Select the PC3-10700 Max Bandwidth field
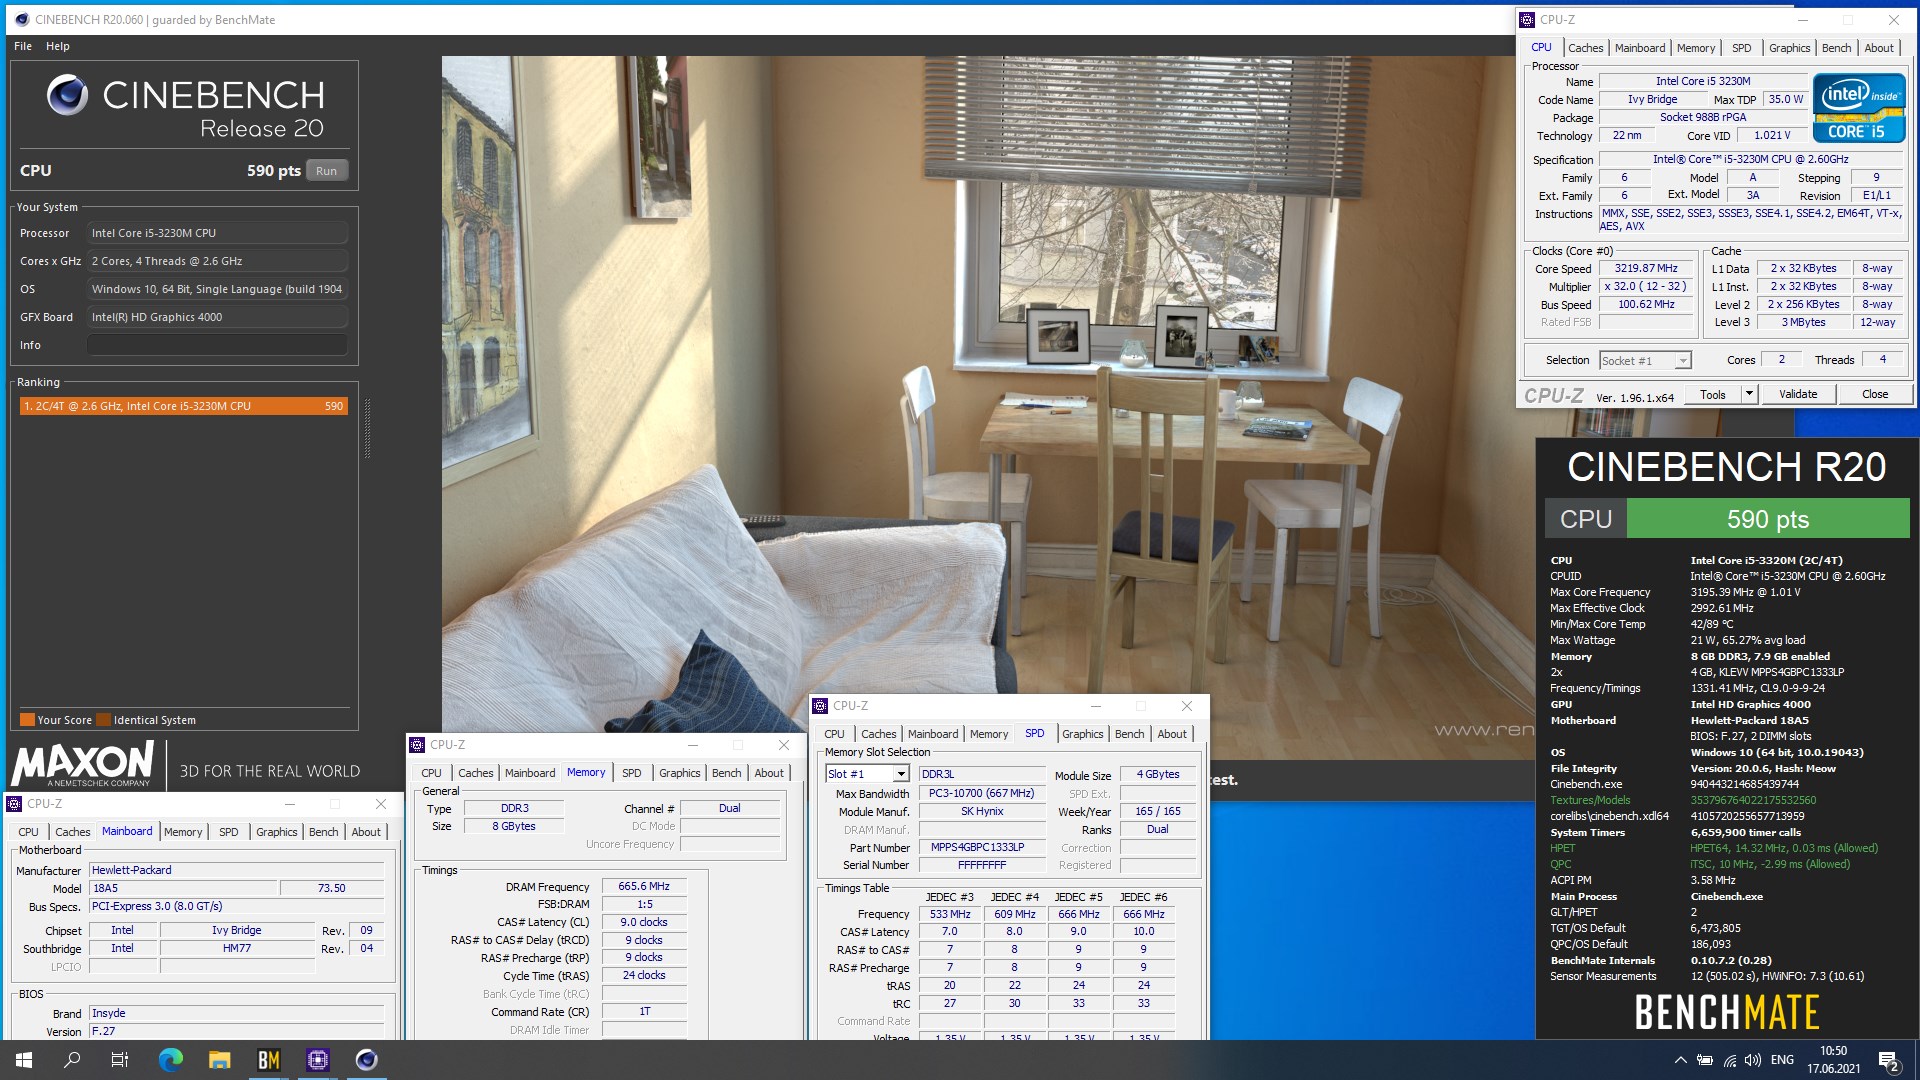The image size is (1920, 1080). point(982,793)
